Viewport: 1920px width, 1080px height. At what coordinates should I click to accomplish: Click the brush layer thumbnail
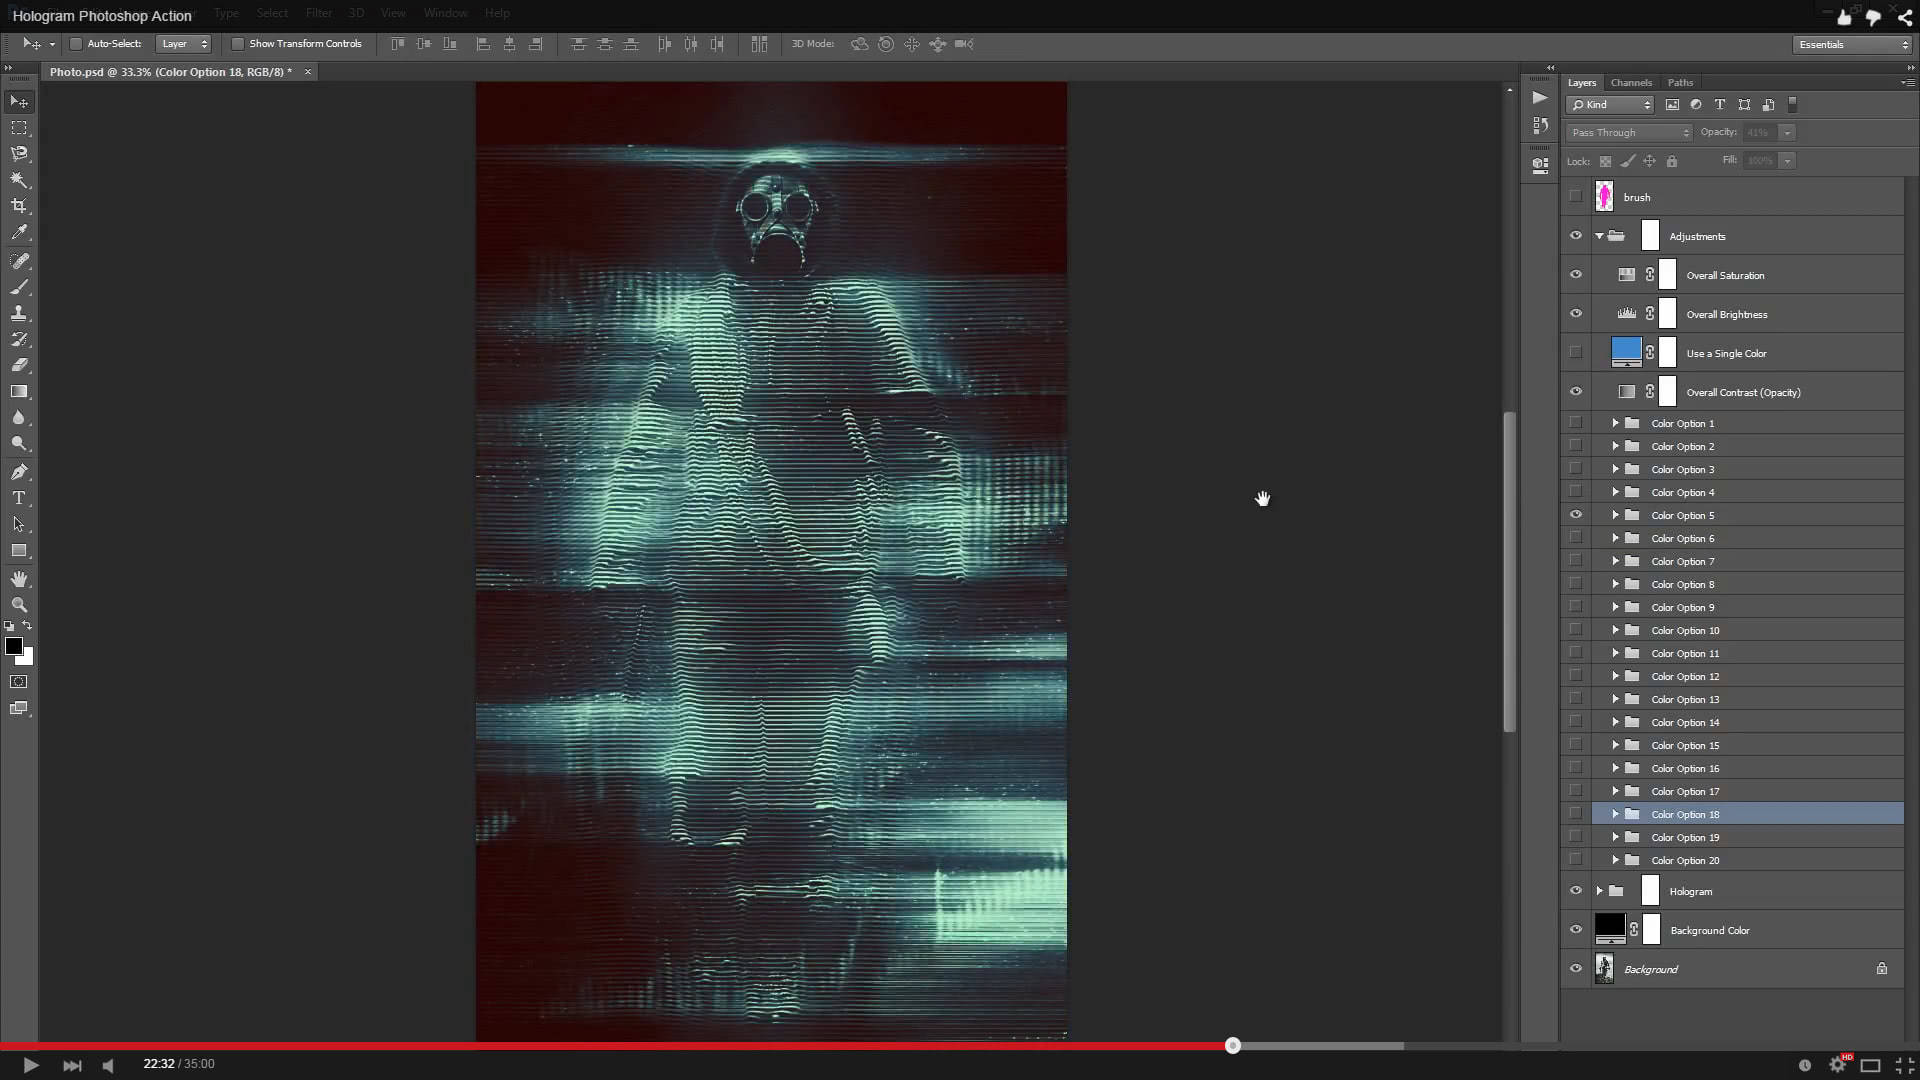(x=1604, y=197)
